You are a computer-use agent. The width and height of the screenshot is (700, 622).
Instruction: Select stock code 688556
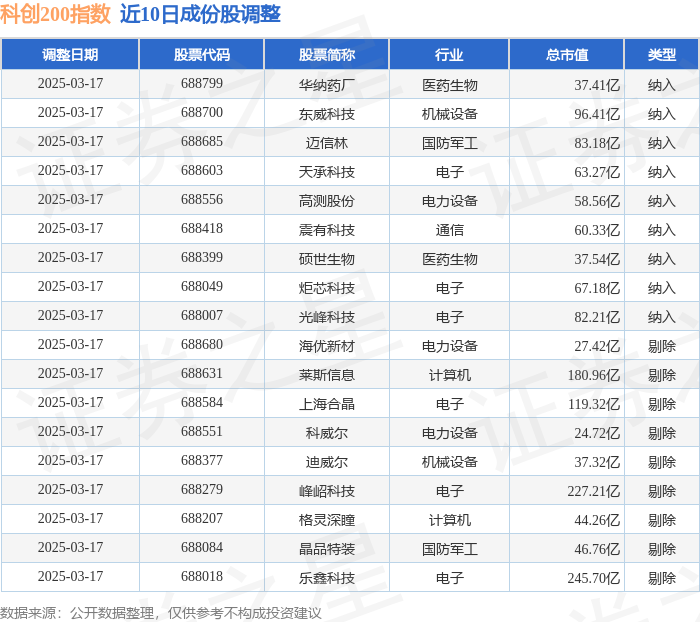[x=202, y=200]
